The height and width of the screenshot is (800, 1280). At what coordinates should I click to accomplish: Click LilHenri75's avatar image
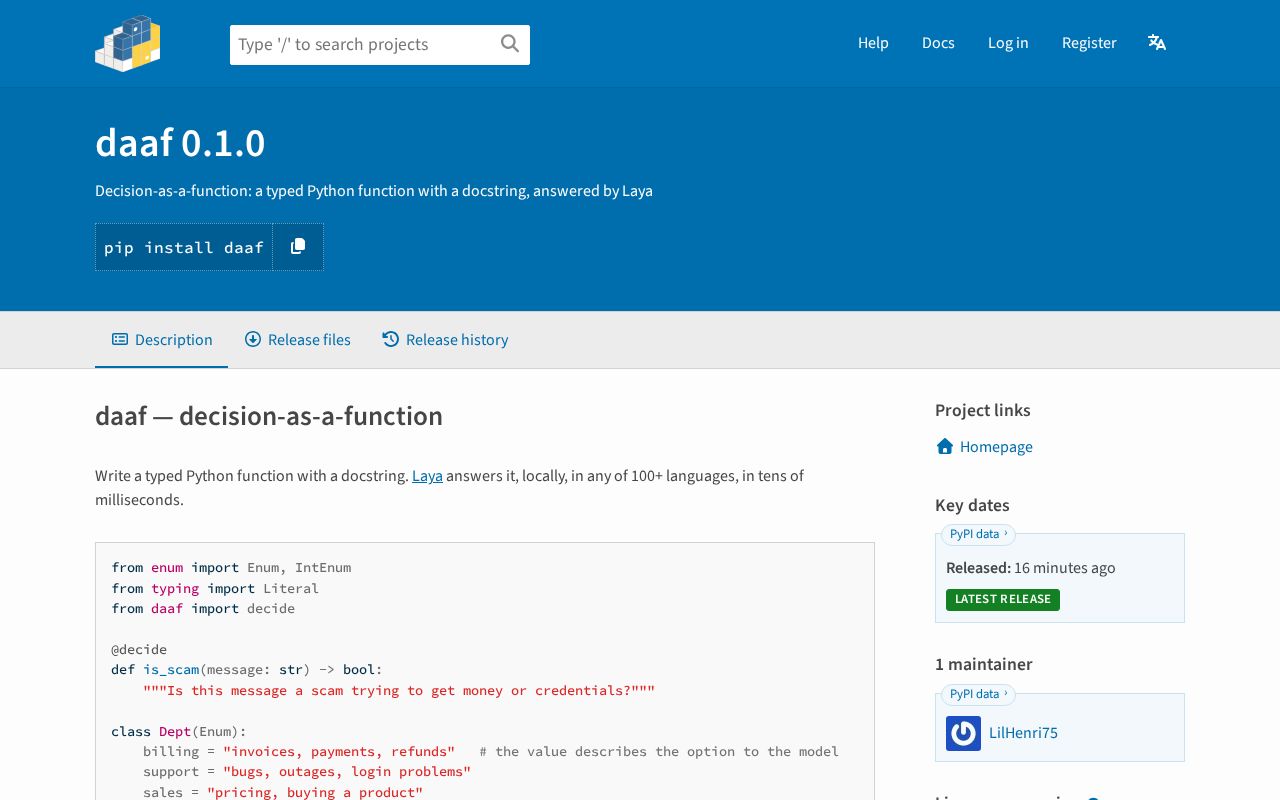pyautogui.click(x=963, y=733)
